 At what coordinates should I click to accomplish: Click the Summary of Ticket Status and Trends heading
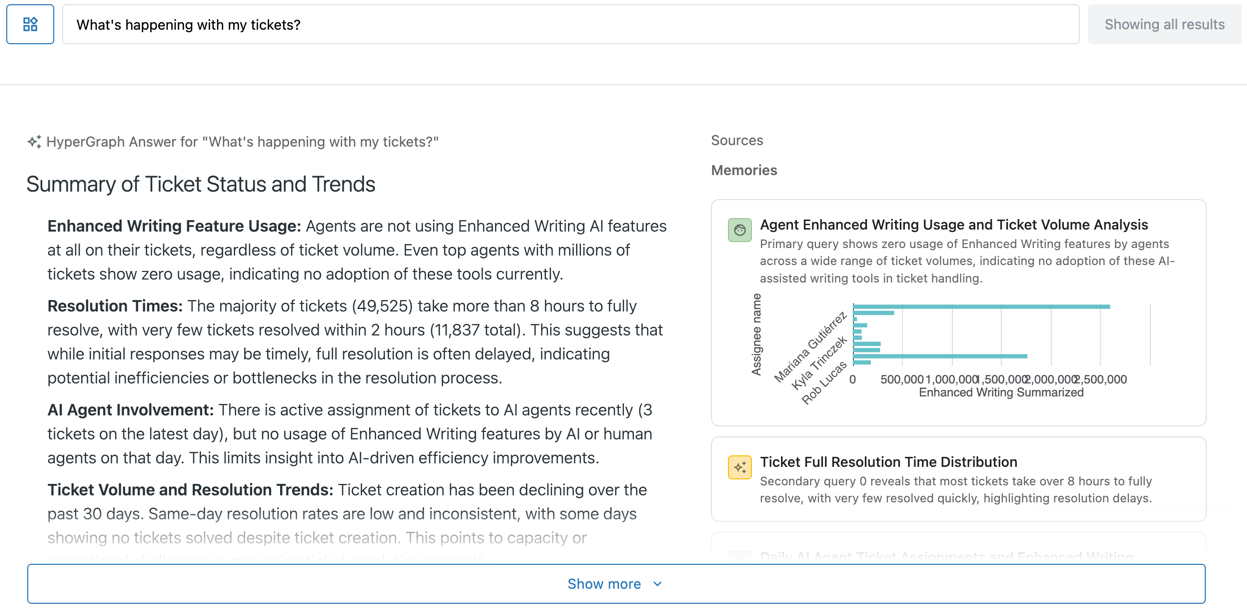[x=200, y=184]
